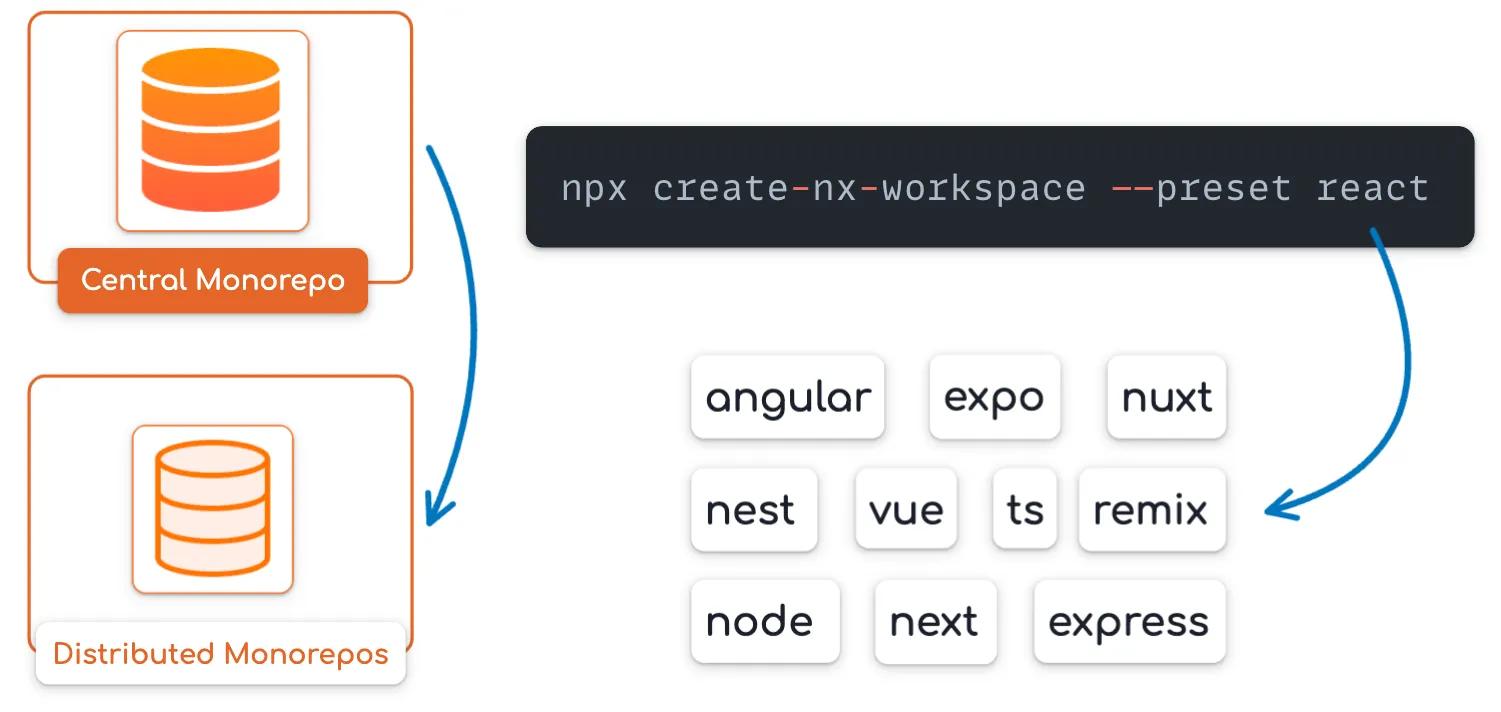Select the nest preset chip
1501x712 pixels.
pyautogui.click(x=752, y=510)
